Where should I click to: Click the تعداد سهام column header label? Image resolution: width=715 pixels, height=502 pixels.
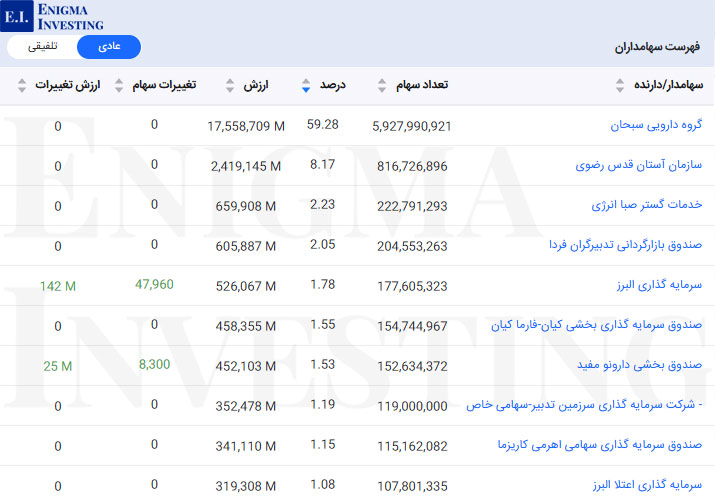point(422,85)
